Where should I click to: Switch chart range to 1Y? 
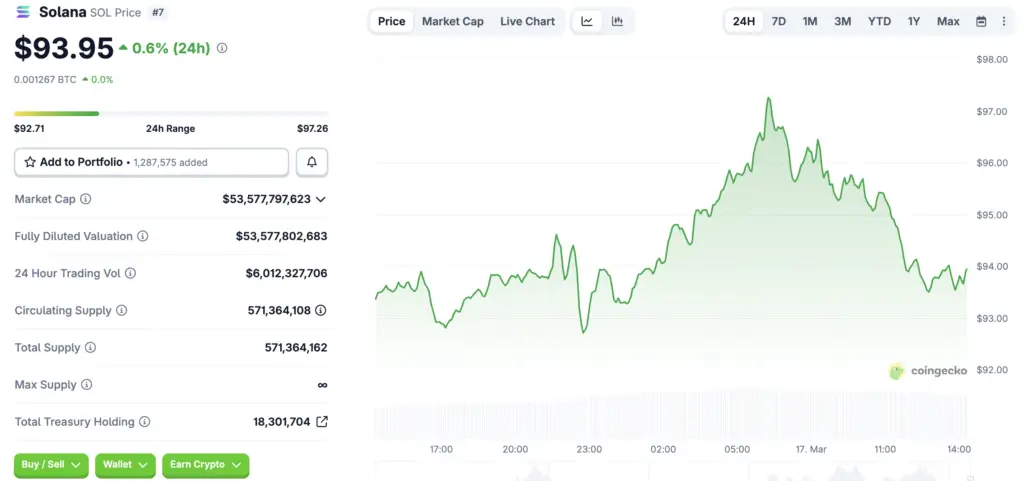(914, 21)
